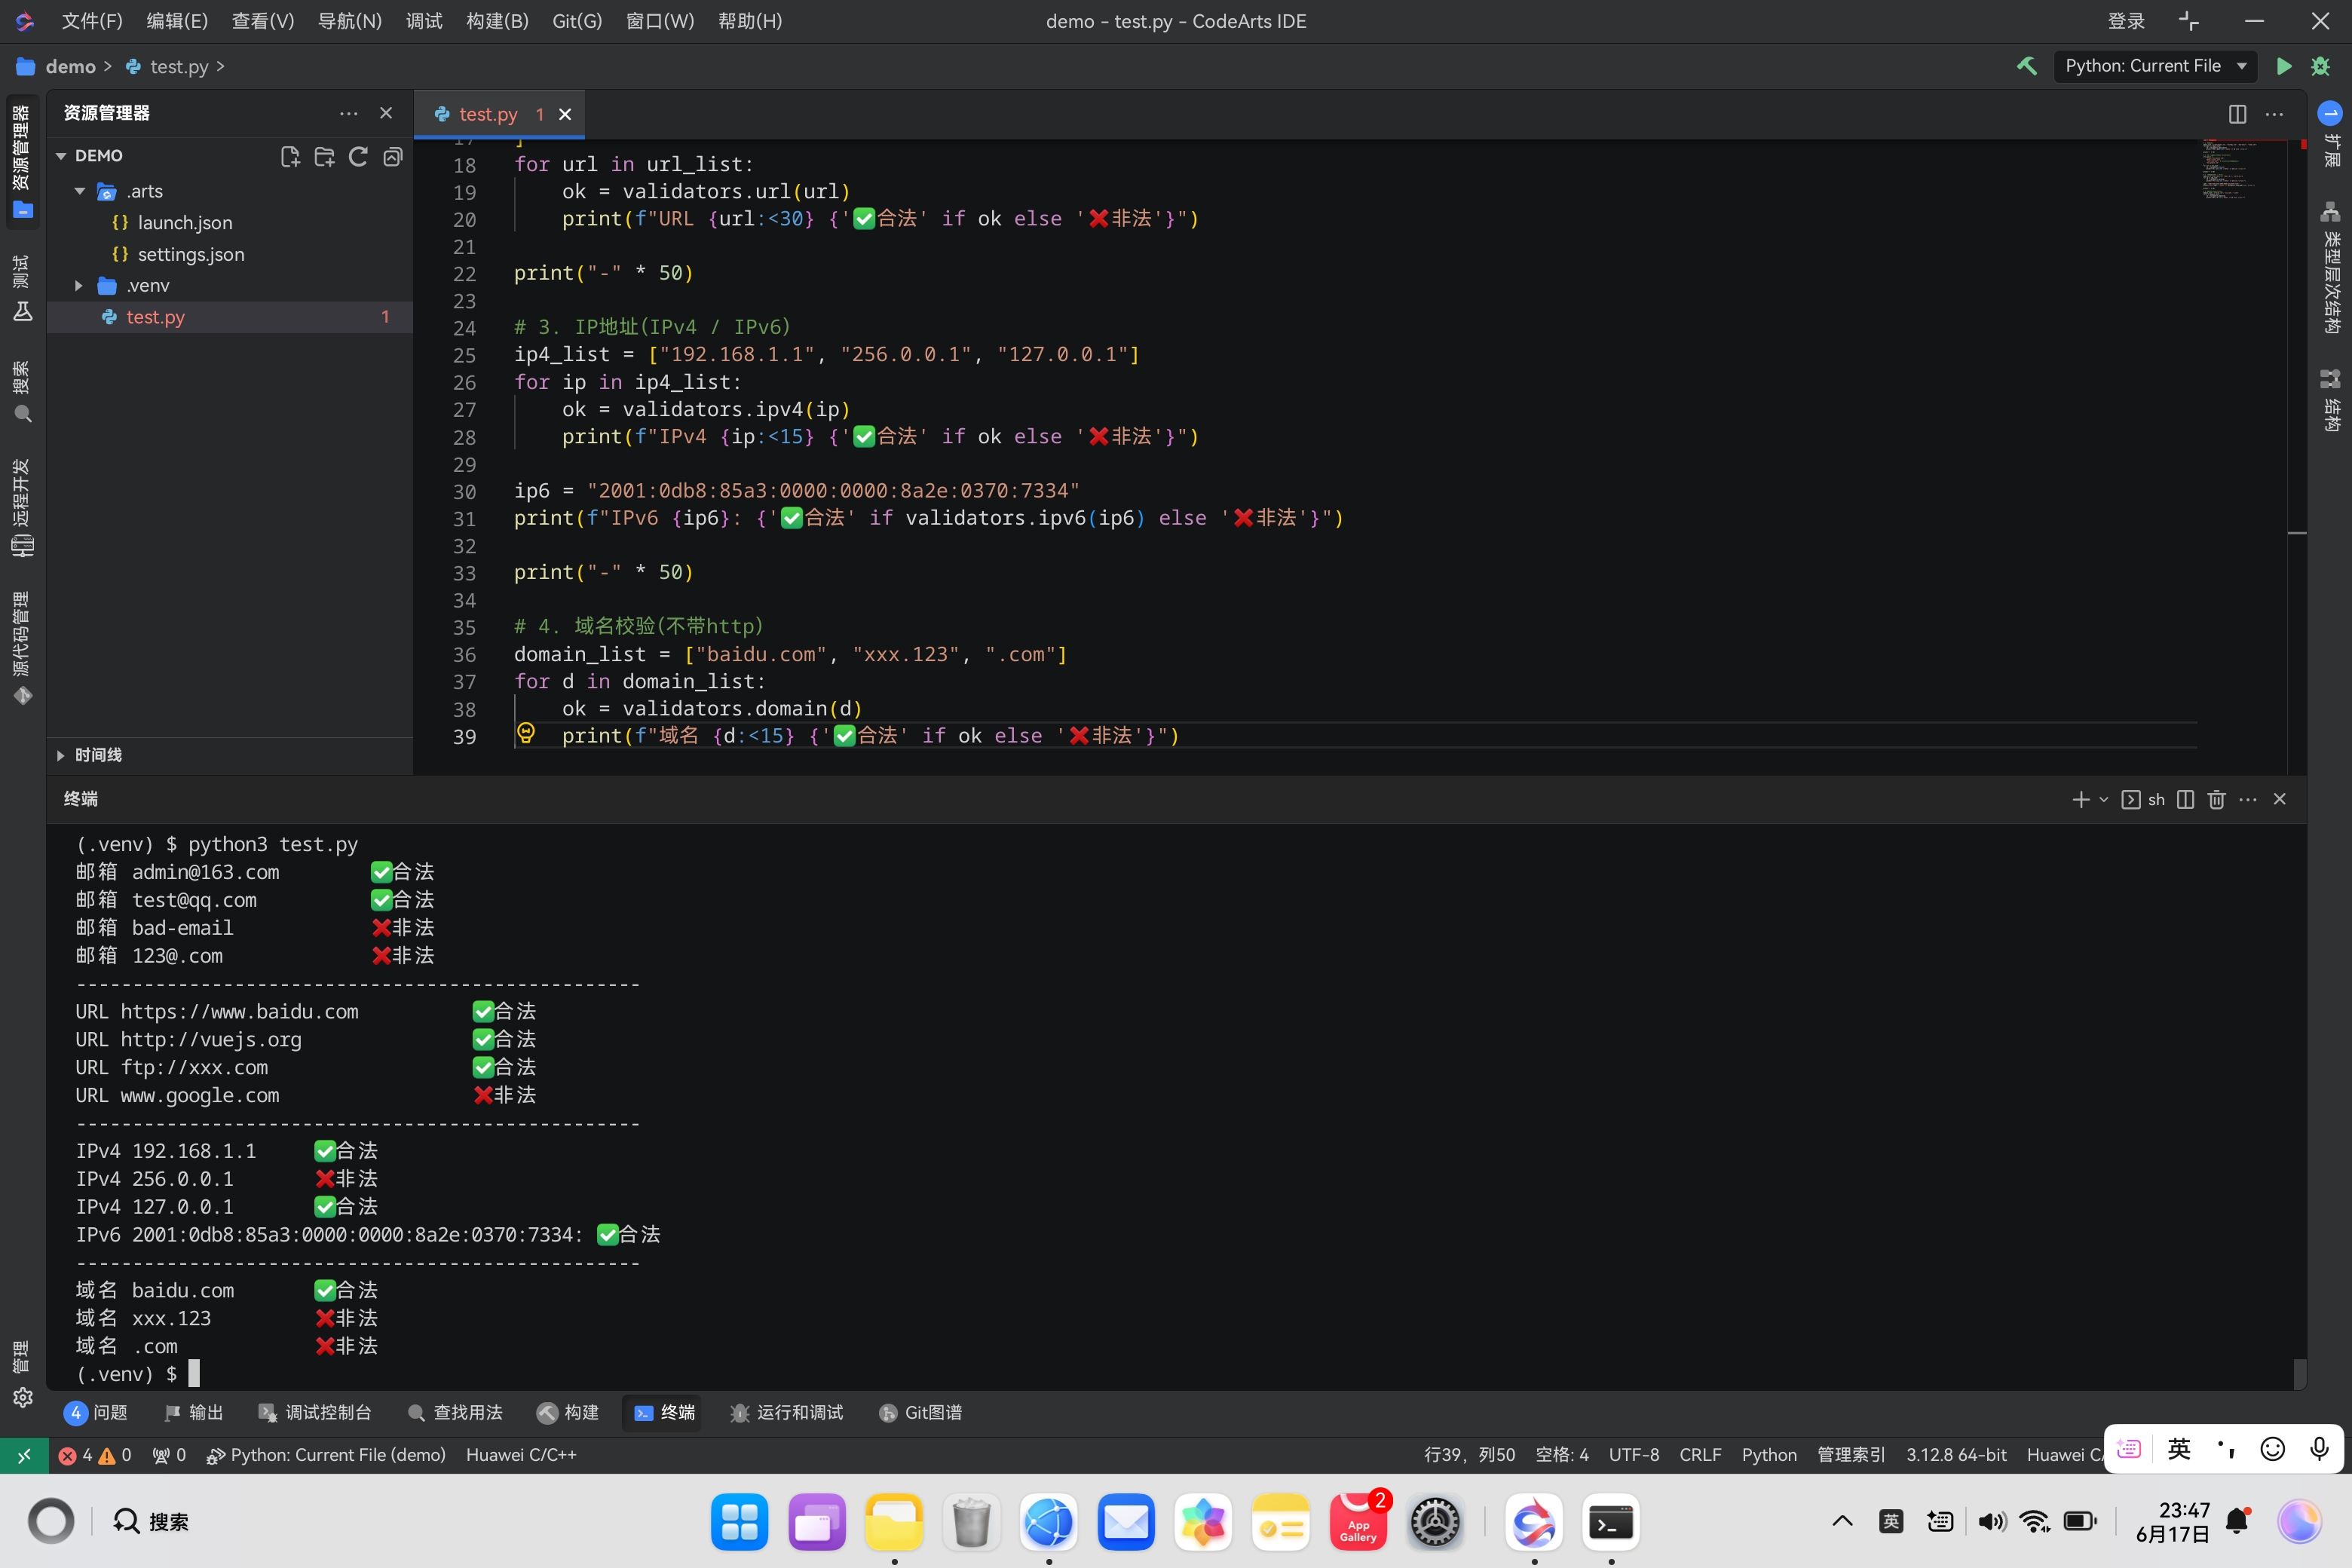Open CodeArts IDE from the dock

pos(1534,1522)
